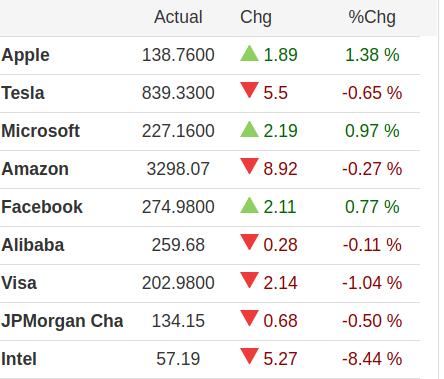Open the Facebook stock link

[x=42, y=207]
